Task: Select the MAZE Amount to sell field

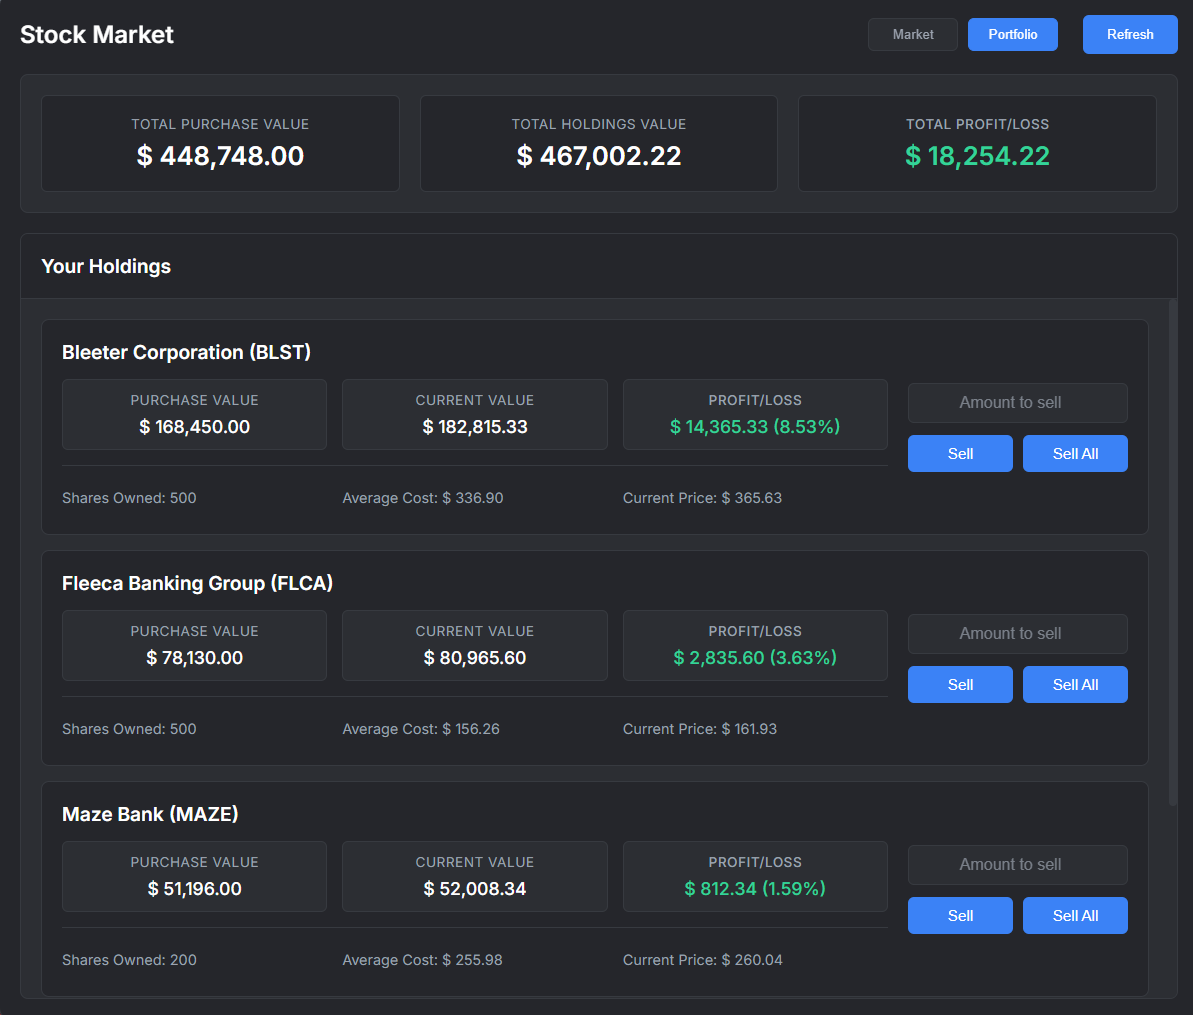Action: click(x=1017, y=864)
